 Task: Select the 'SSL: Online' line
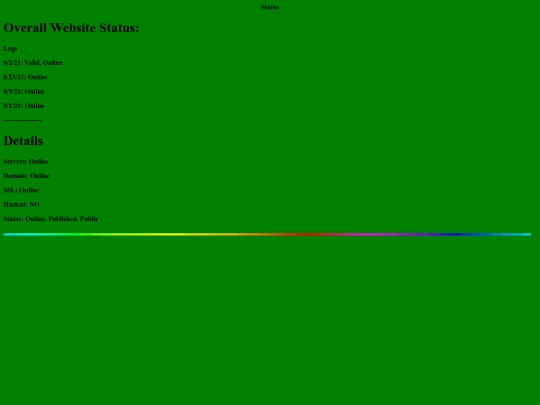coord(21,190)
